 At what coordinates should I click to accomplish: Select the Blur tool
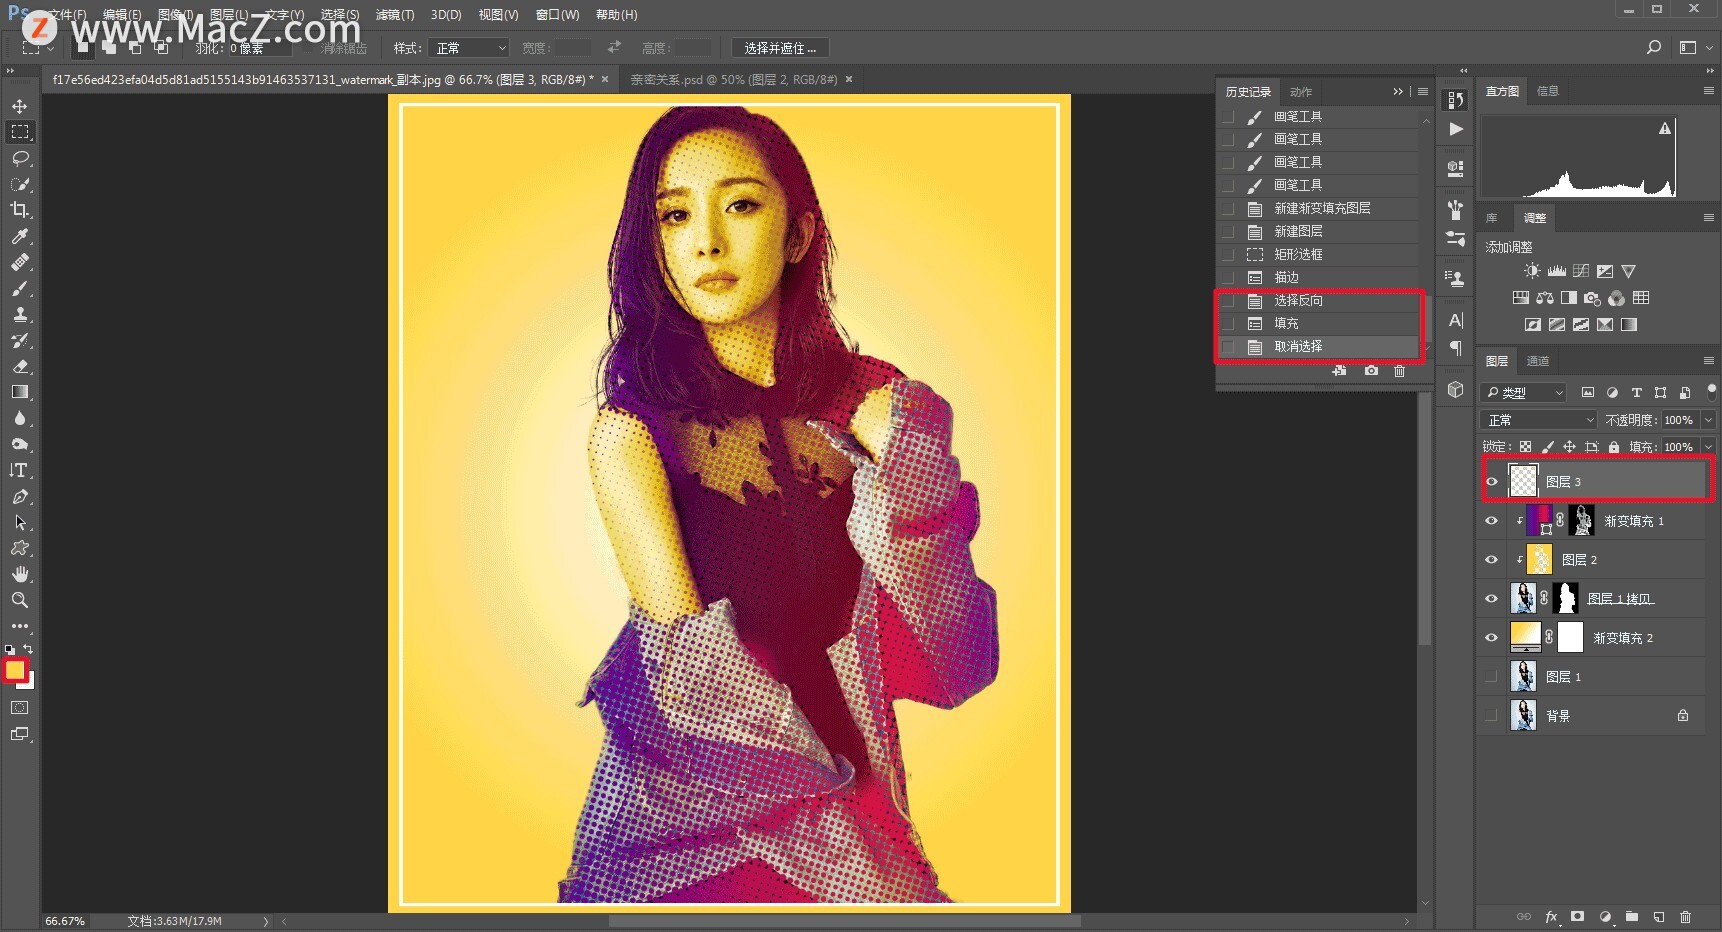pos(19,418)
